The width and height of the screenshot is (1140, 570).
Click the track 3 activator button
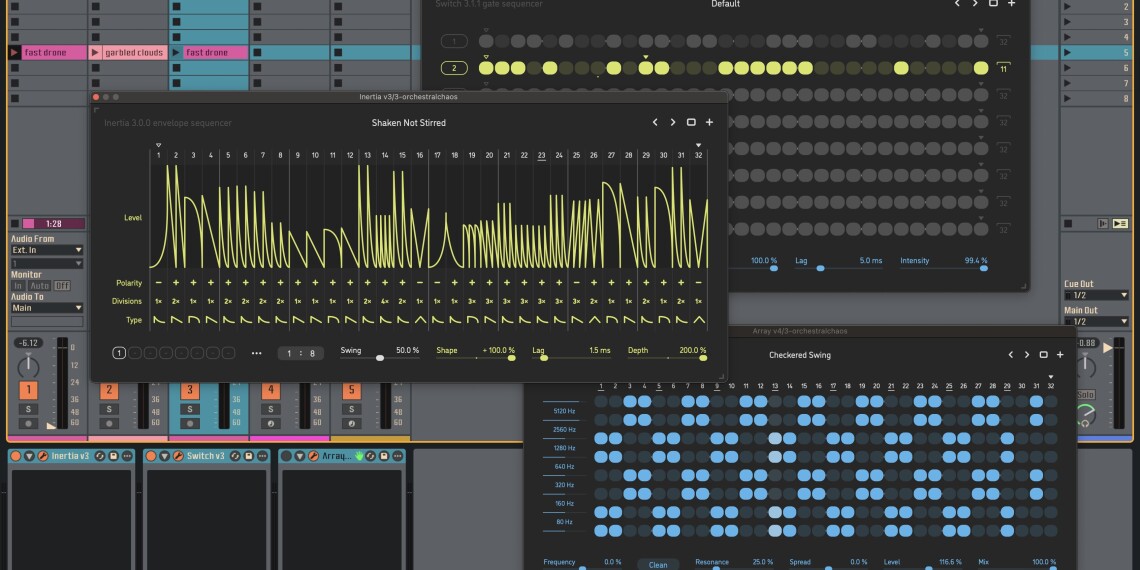[189, 390]
